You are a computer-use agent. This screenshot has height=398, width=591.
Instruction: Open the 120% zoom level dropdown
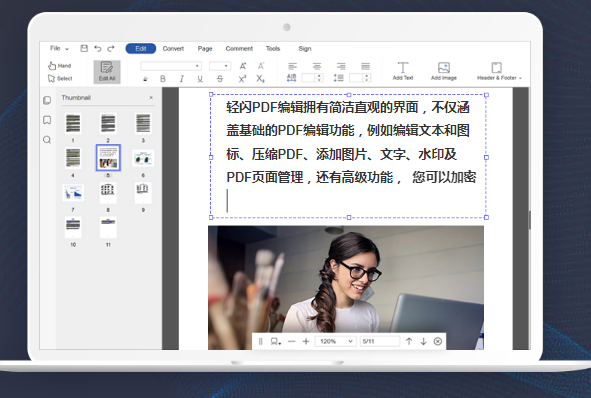pos(335,341)
